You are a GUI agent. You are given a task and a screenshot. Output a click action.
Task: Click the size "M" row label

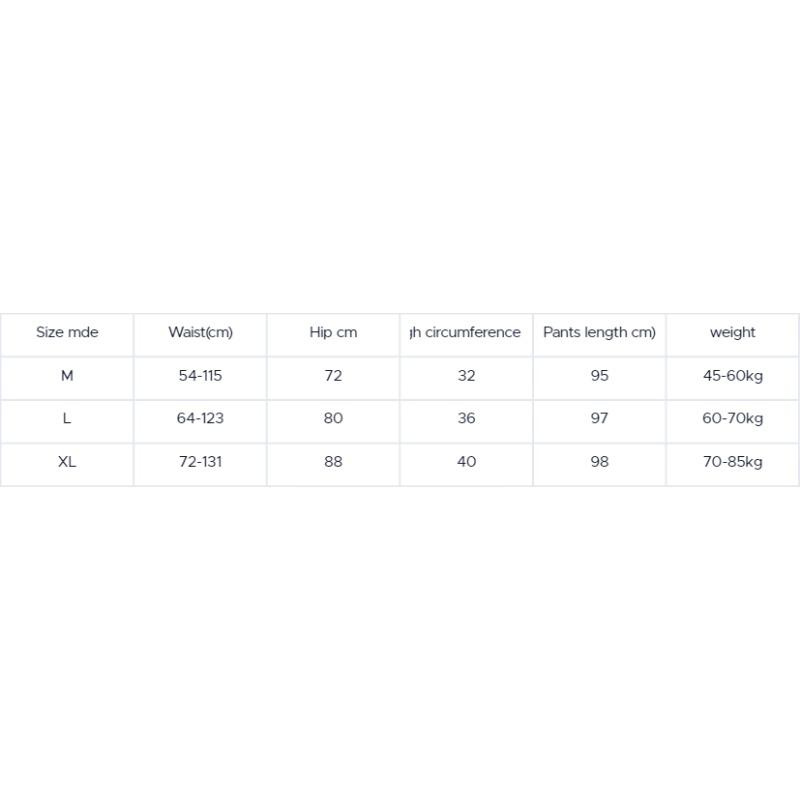pos(67,376)
